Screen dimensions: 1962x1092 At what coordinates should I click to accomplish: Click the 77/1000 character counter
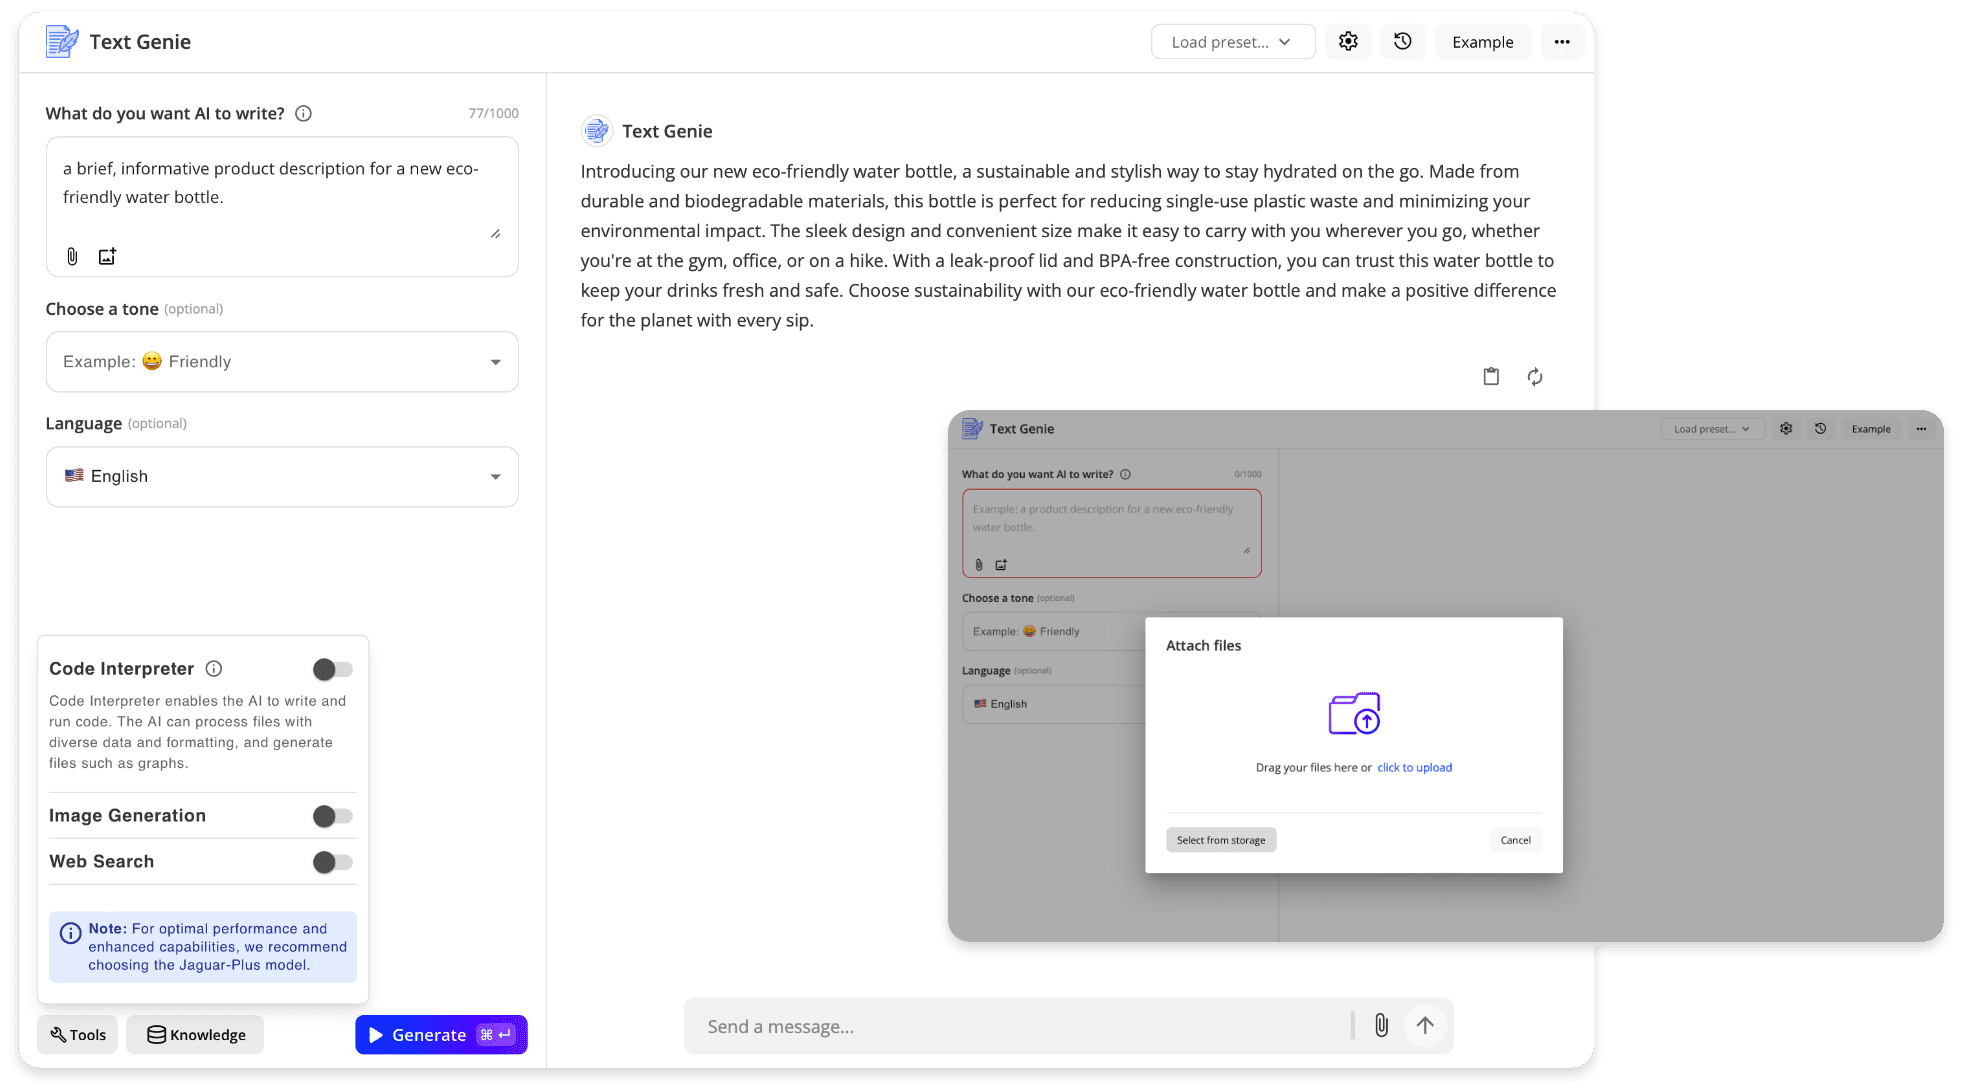(493, 114)
